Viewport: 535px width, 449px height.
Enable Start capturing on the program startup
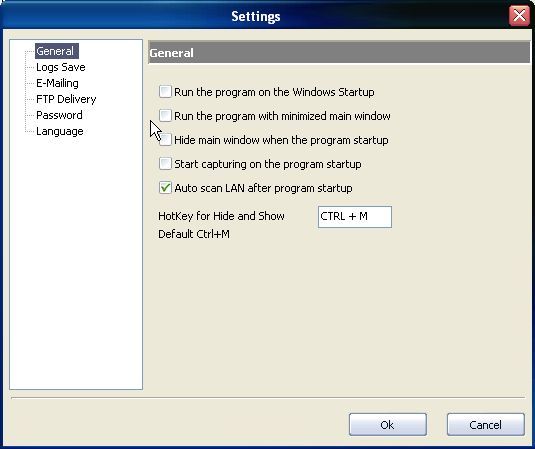(x=165, y=164)
